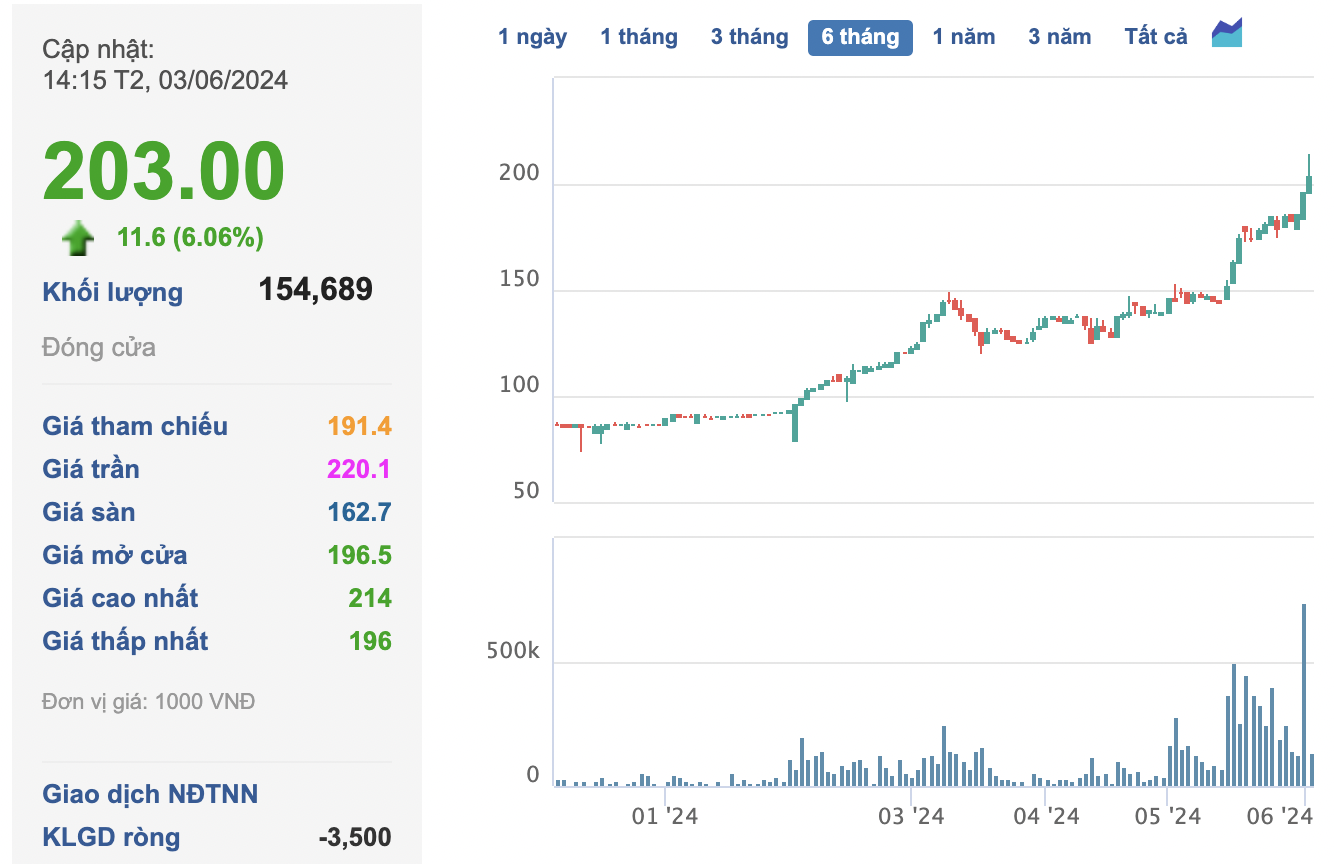Click the 150 price axis label
1334x864 pixels.
pos(519,280)
